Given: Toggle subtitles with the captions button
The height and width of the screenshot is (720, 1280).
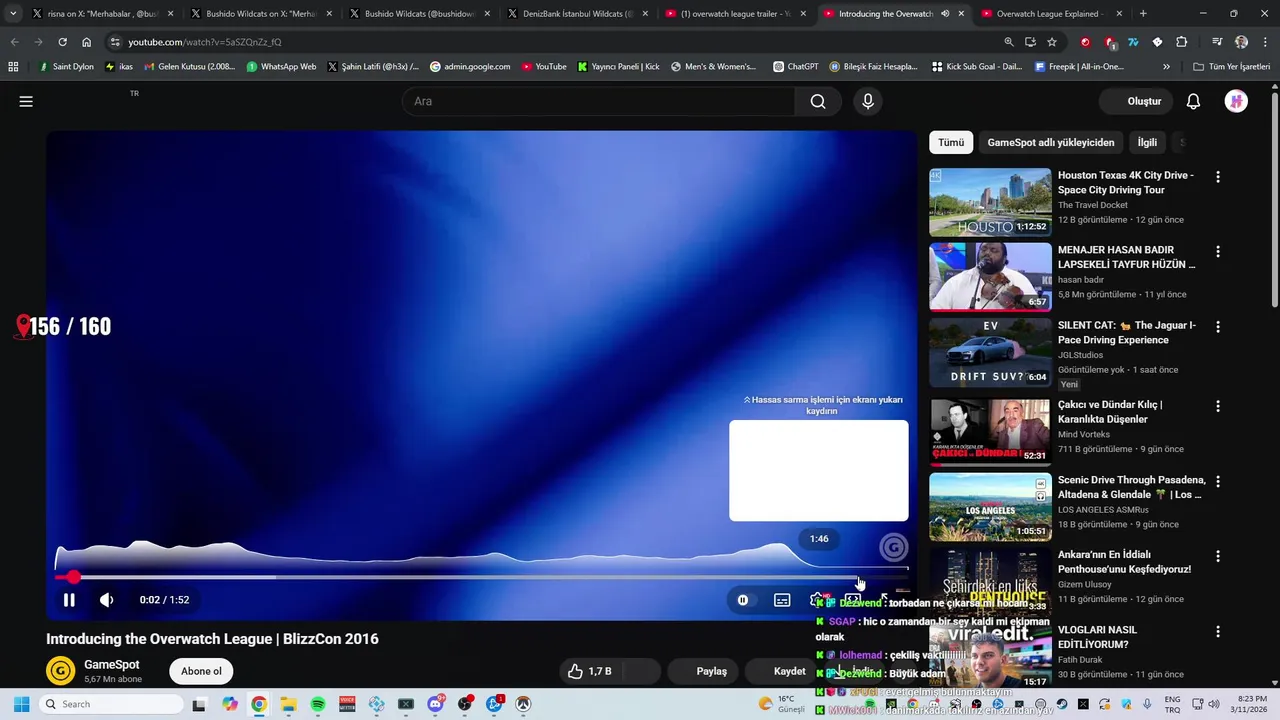Looking at the screenshot, I should tap(782, 600).
